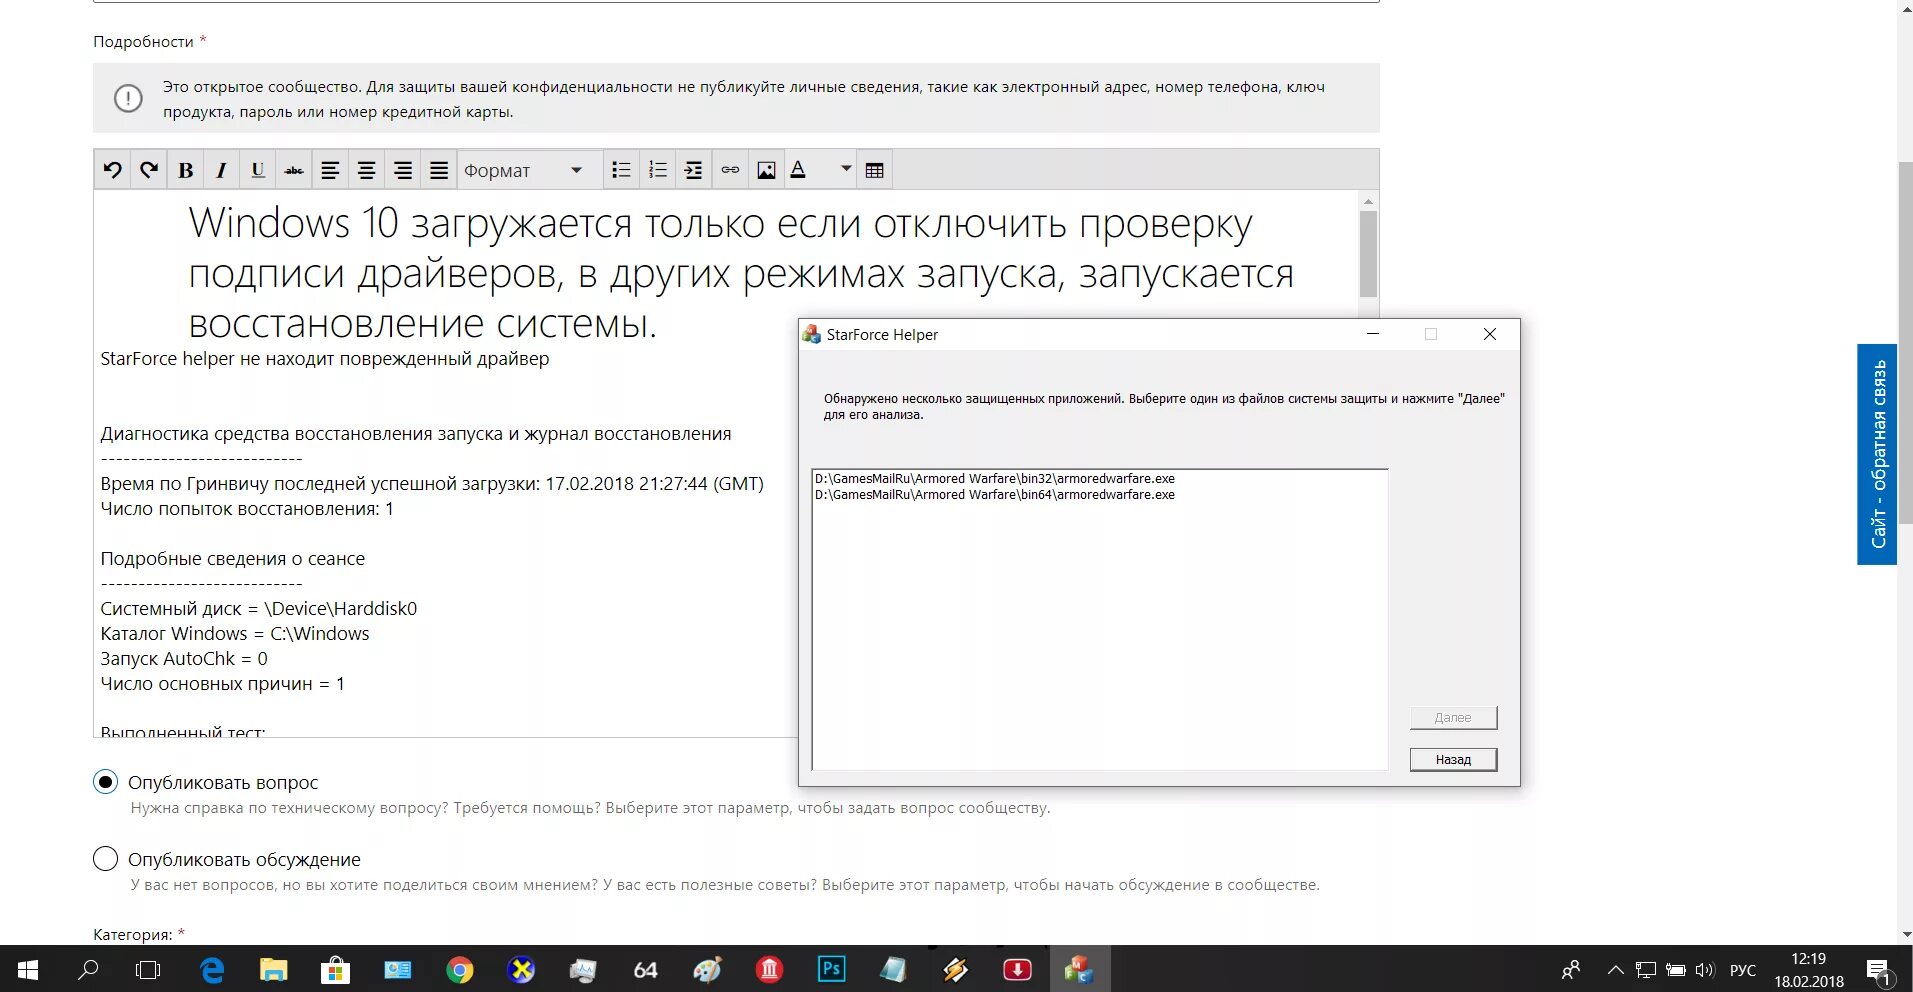The height and width of the screenshot is (992, 1913).
Task: Switch to StarForce Helper taskbar icon
Action: 1079,969
